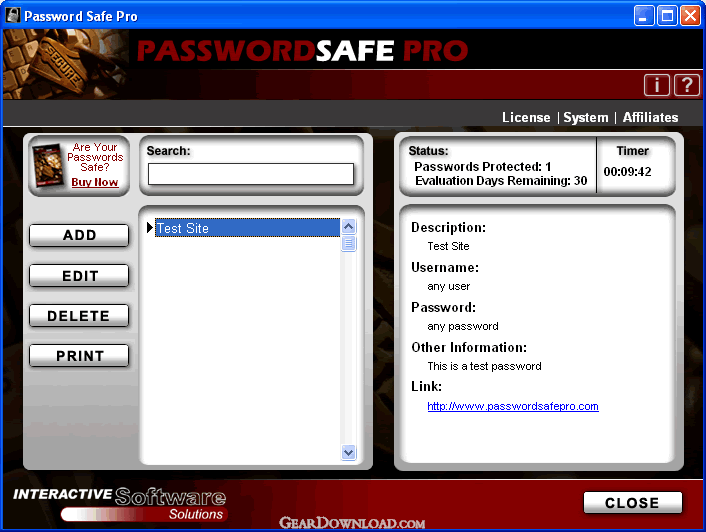The image size is (706, 532).
Task: Open the info (i) icon button
Action: (x=656, y=85)
